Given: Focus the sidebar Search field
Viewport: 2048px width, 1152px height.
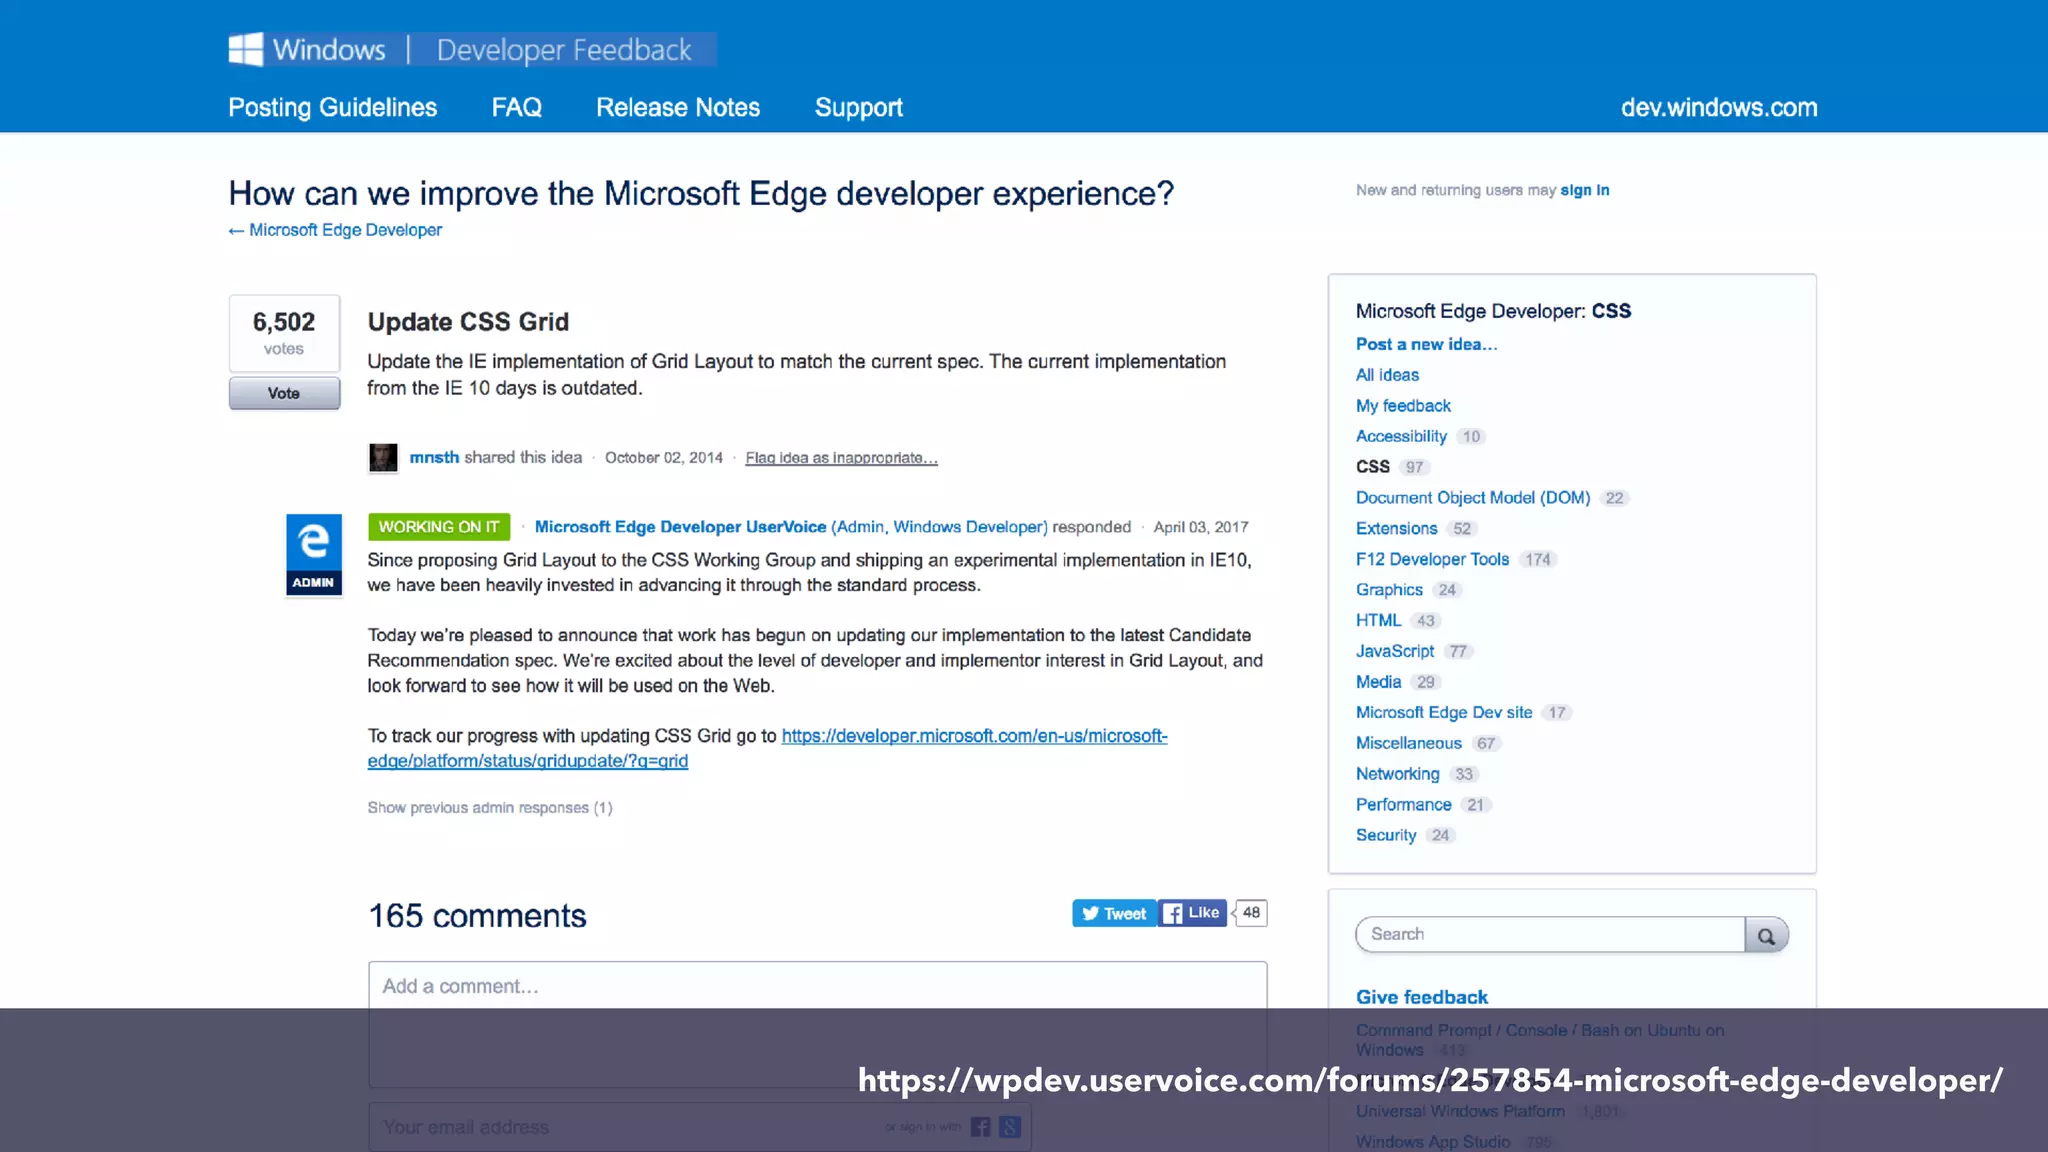Looking at the screenshot, I should pos(1550,934).
